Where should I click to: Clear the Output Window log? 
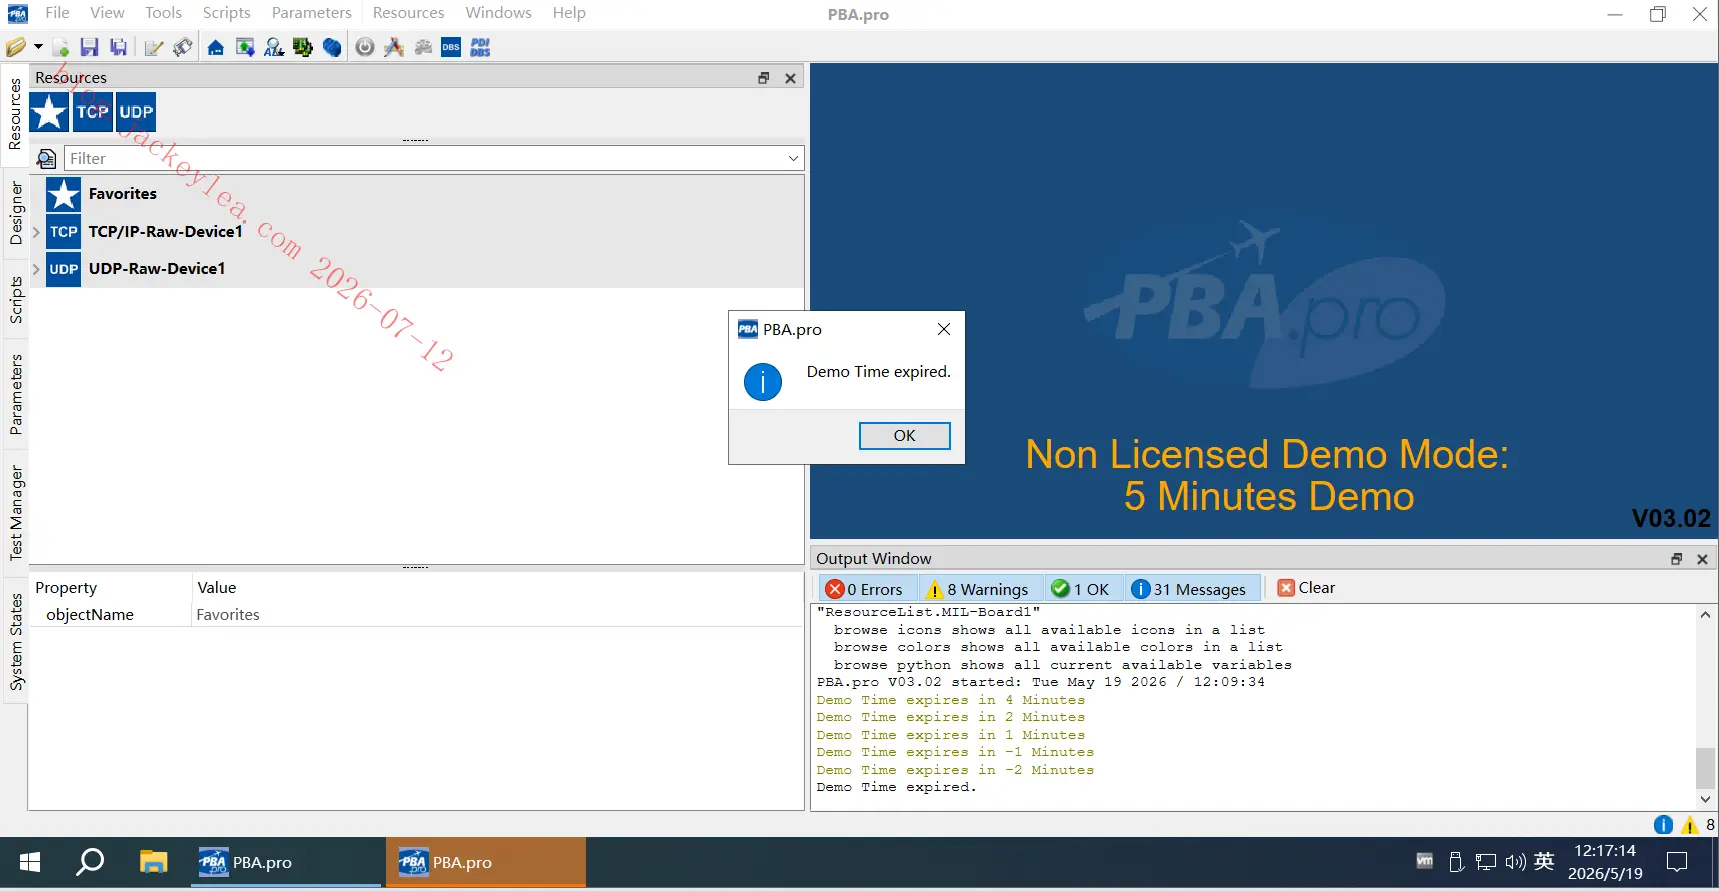(1306, 588)
